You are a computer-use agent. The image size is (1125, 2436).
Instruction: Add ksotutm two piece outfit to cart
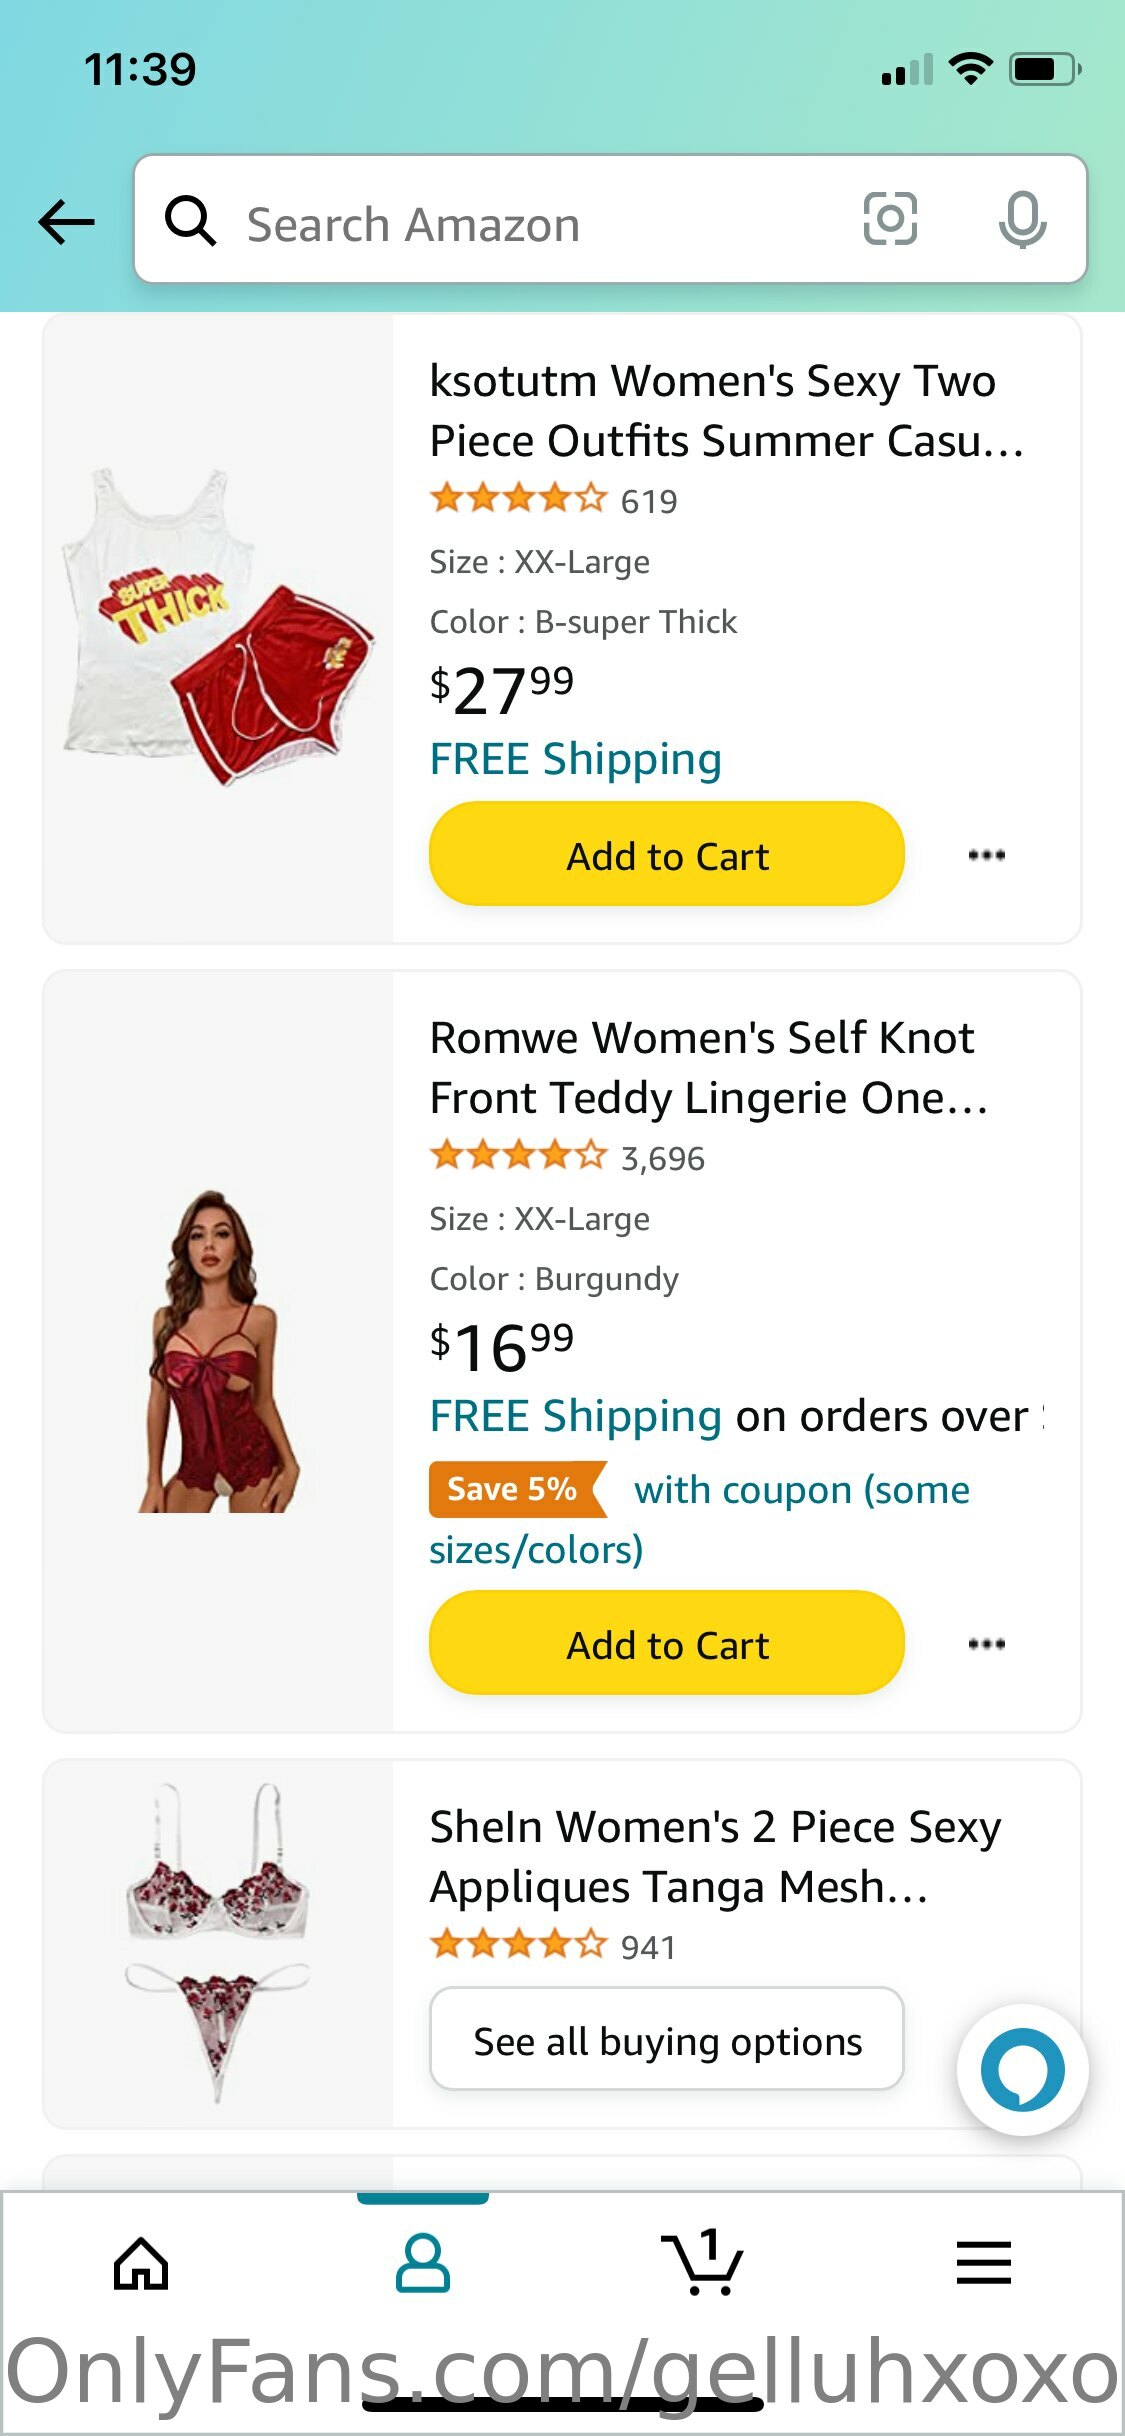667,855
